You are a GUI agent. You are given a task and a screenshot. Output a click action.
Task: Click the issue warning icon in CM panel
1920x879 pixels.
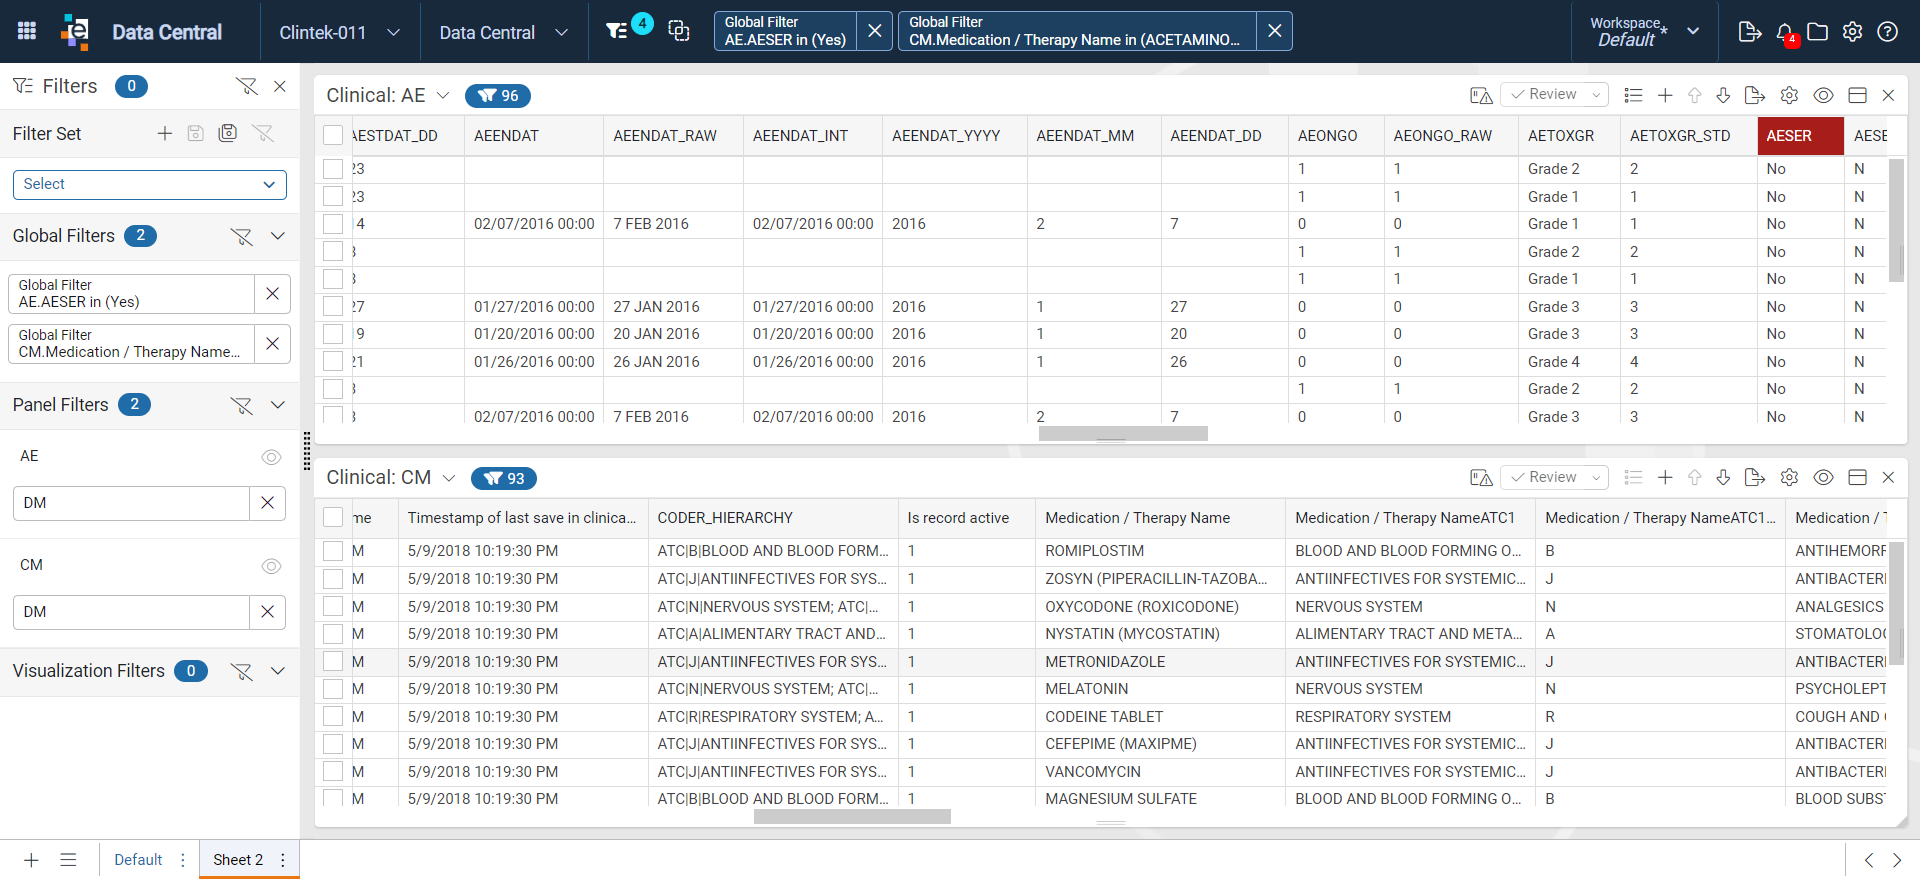click(1481, 478)
